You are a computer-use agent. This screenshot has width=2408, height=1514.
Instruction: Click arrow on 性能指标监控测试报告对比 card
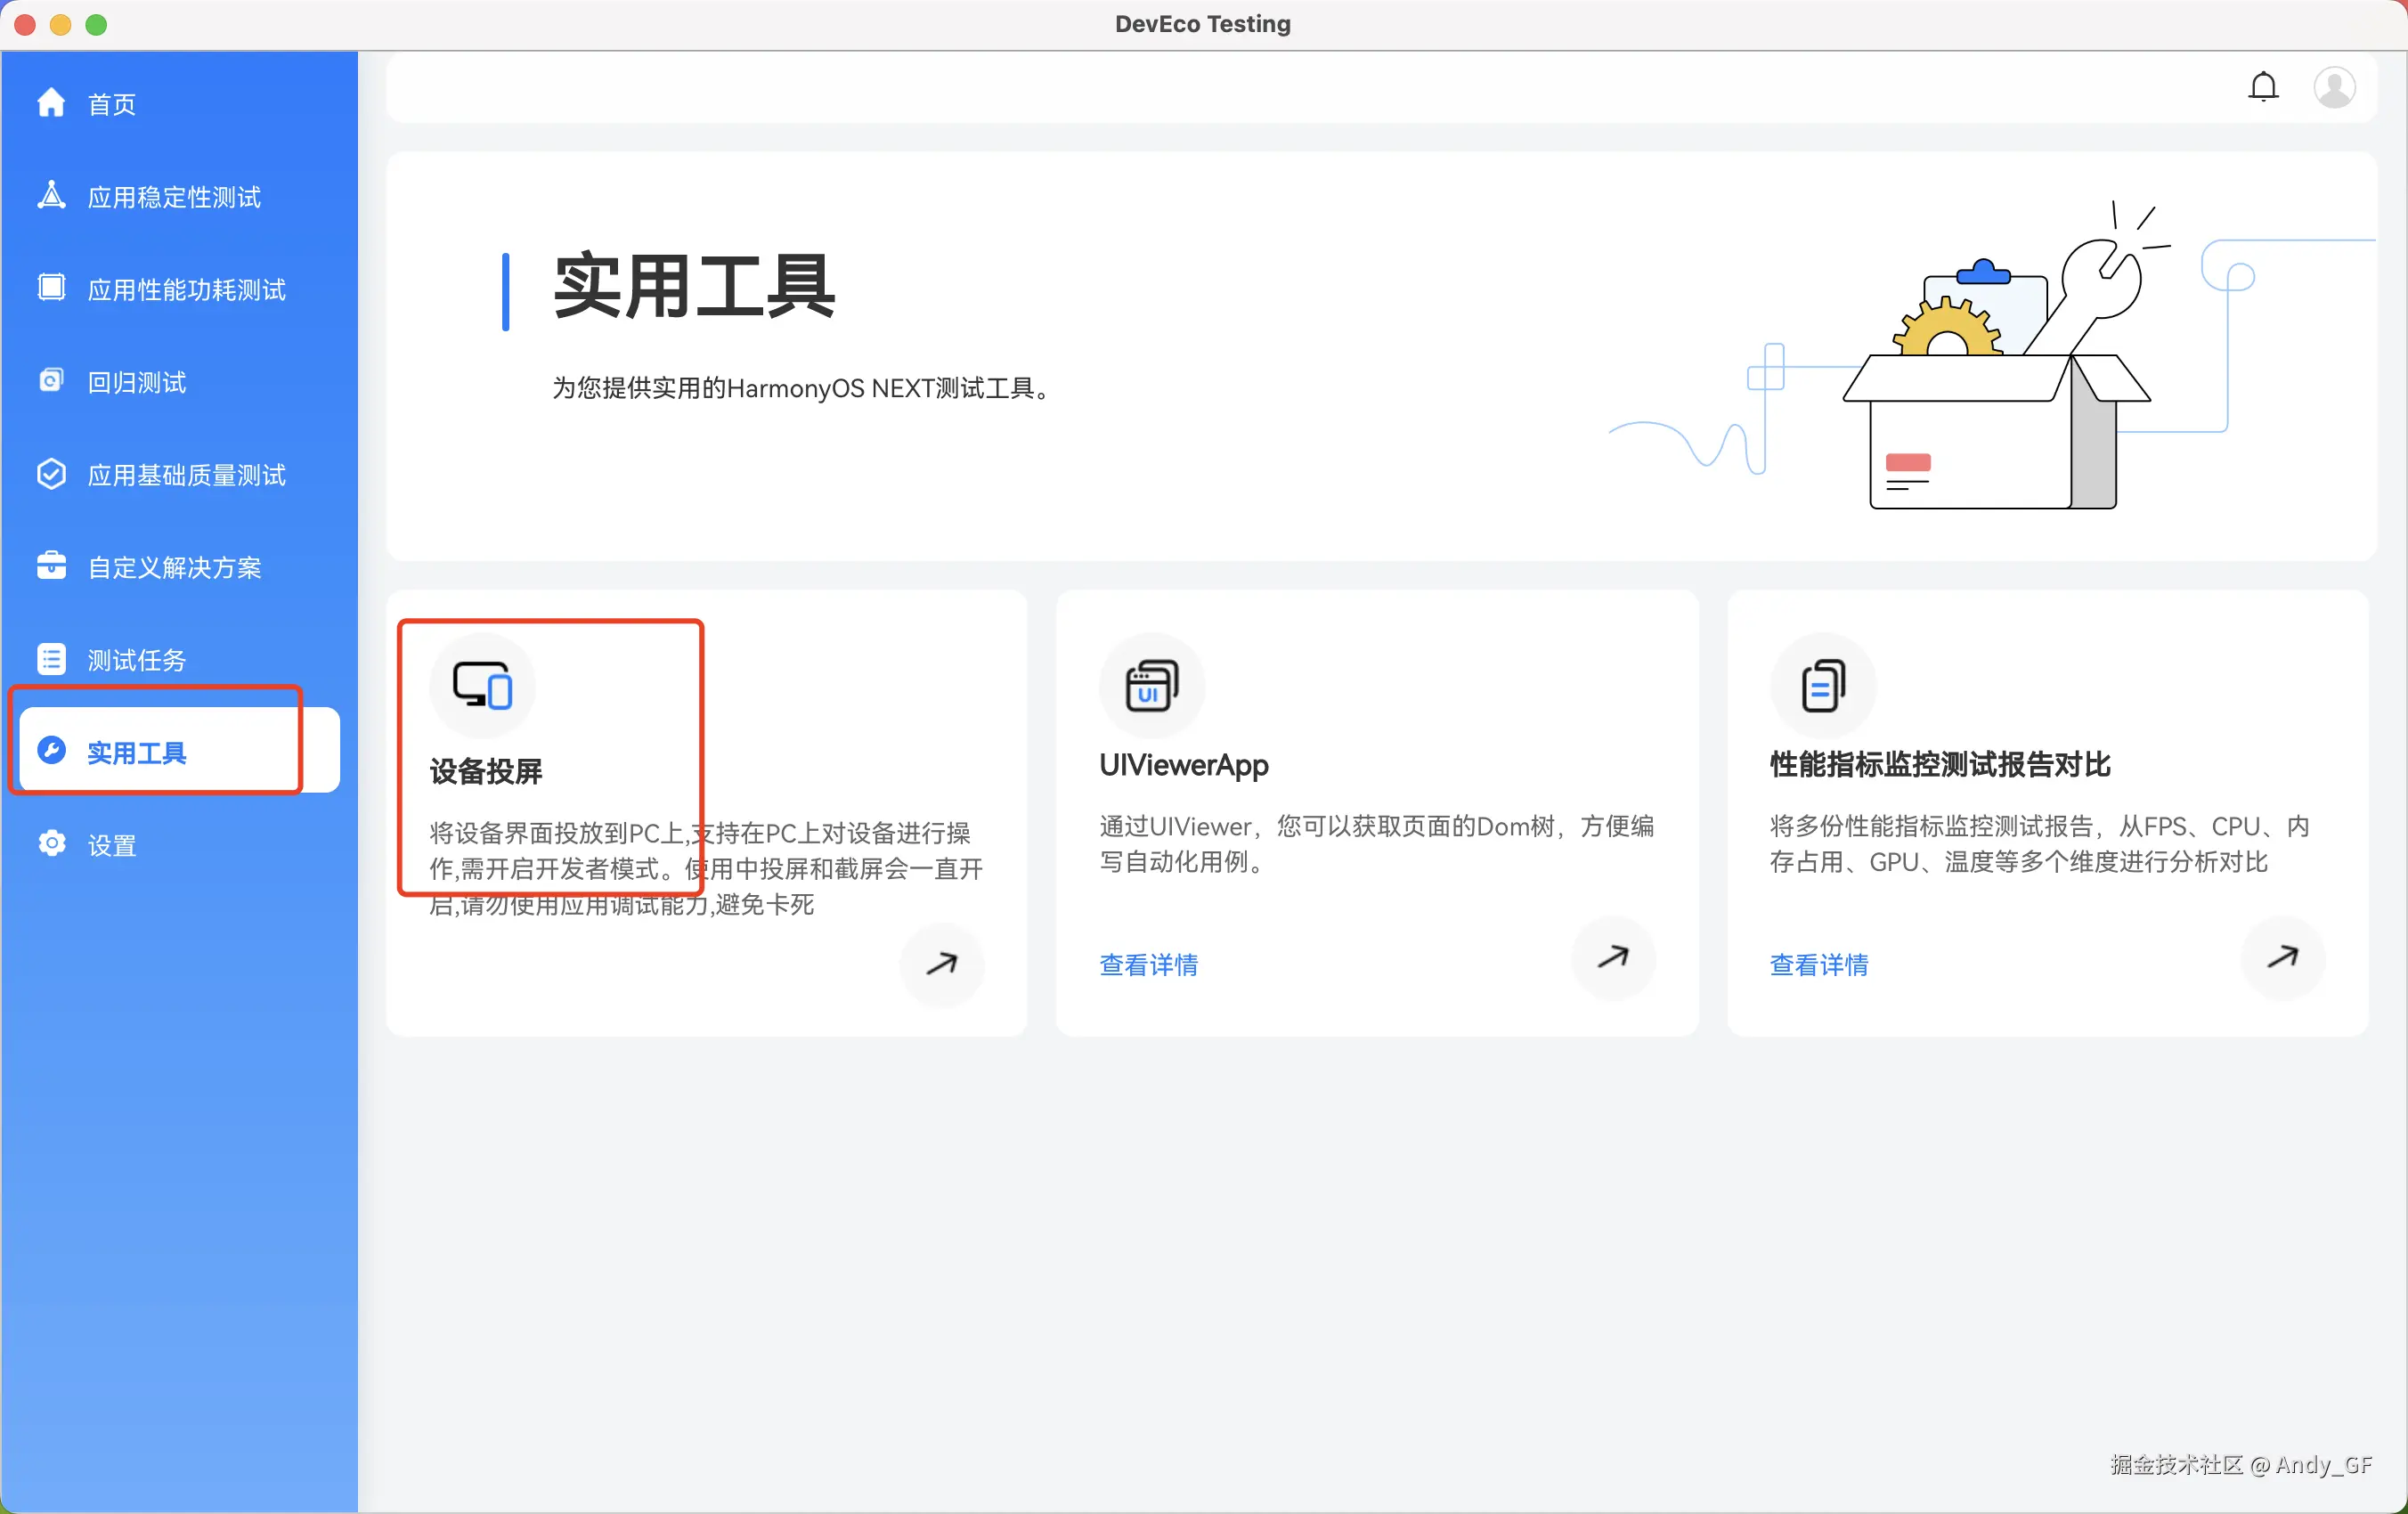(x=2283, y=957)
